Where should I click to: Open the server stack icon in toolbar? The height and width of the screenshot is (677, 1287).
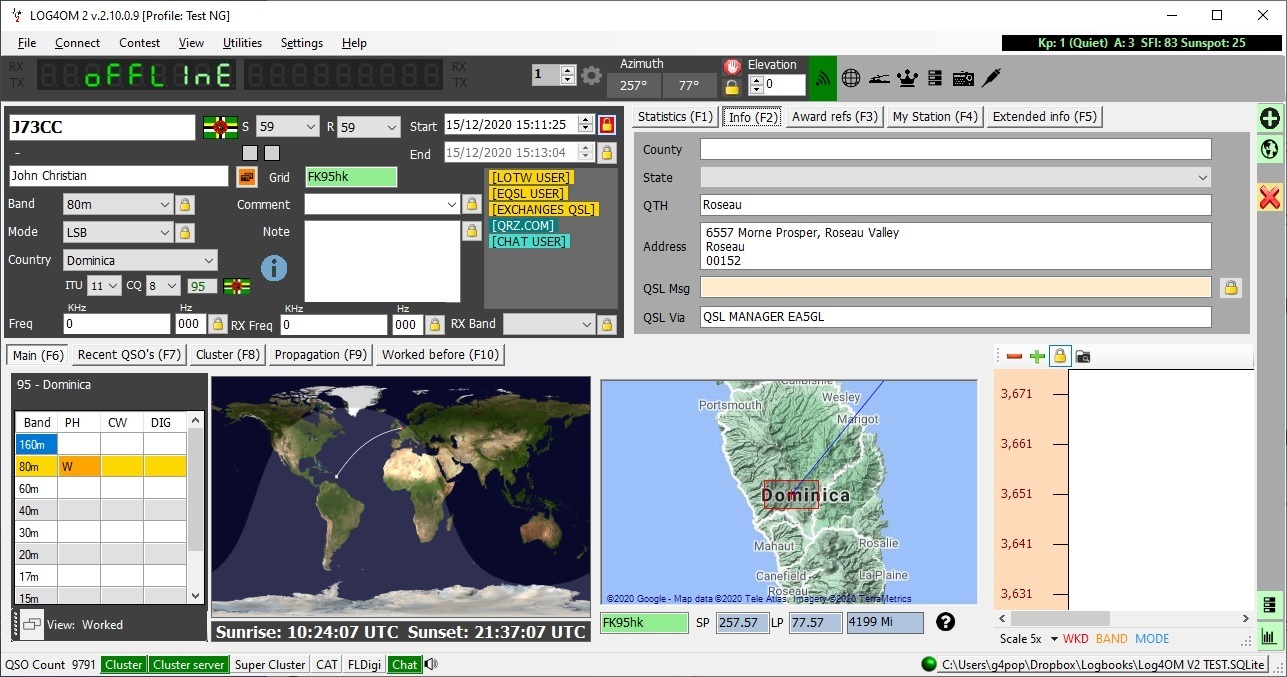click(935, 77)
